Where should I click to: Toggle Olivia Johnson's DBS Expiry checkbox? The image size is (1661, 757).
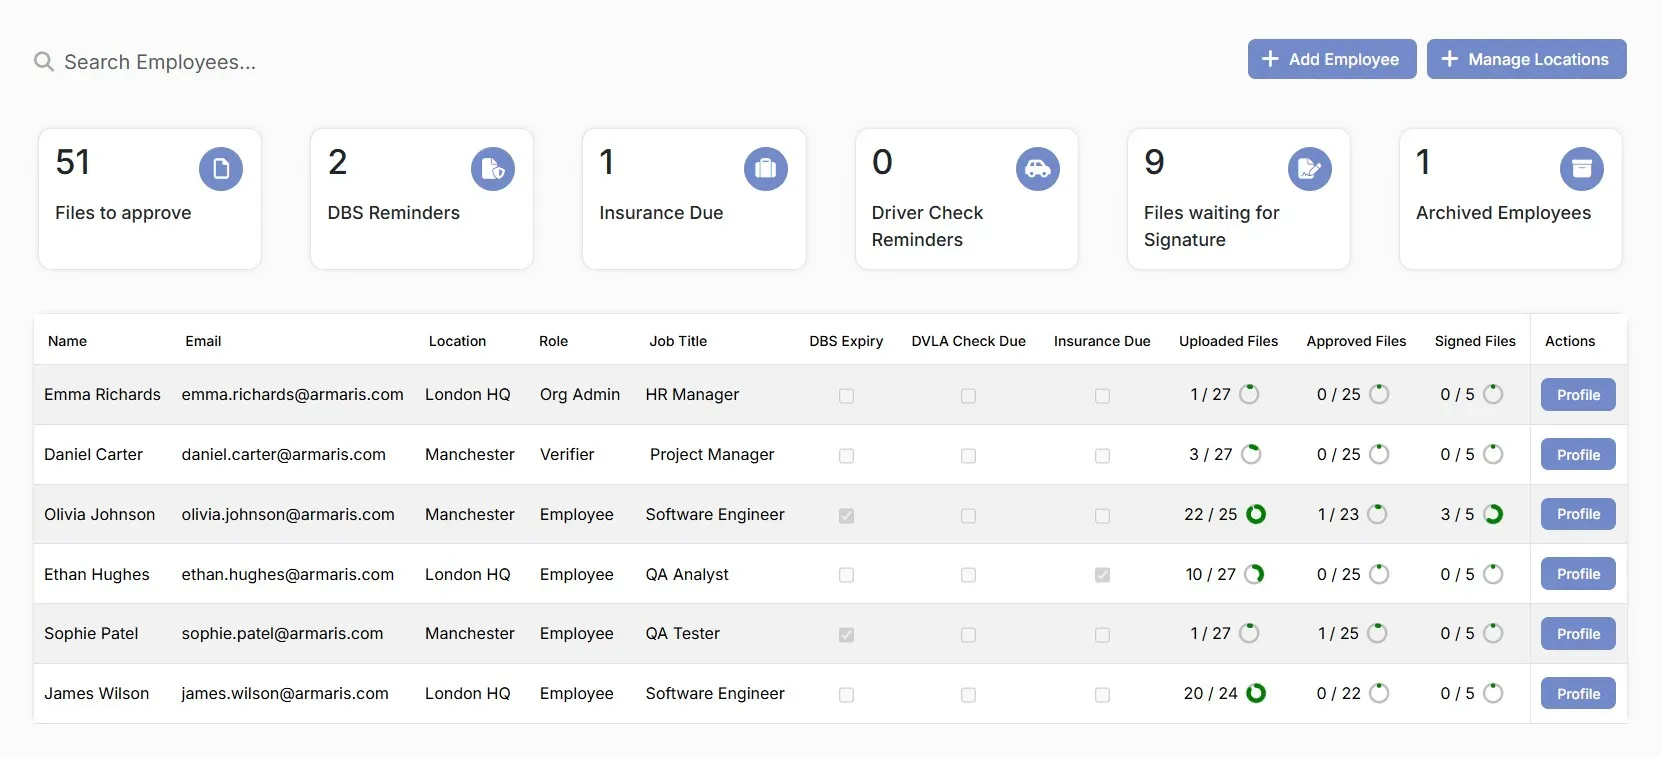click(846, 516)
